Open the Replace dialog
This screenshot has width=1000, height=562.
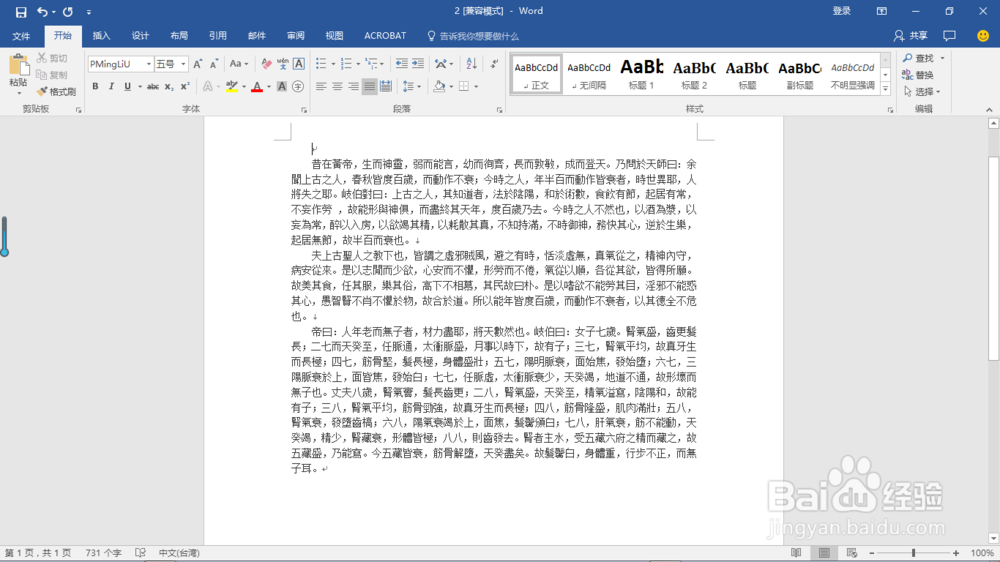pyautogui.click(x=918, y=75)
